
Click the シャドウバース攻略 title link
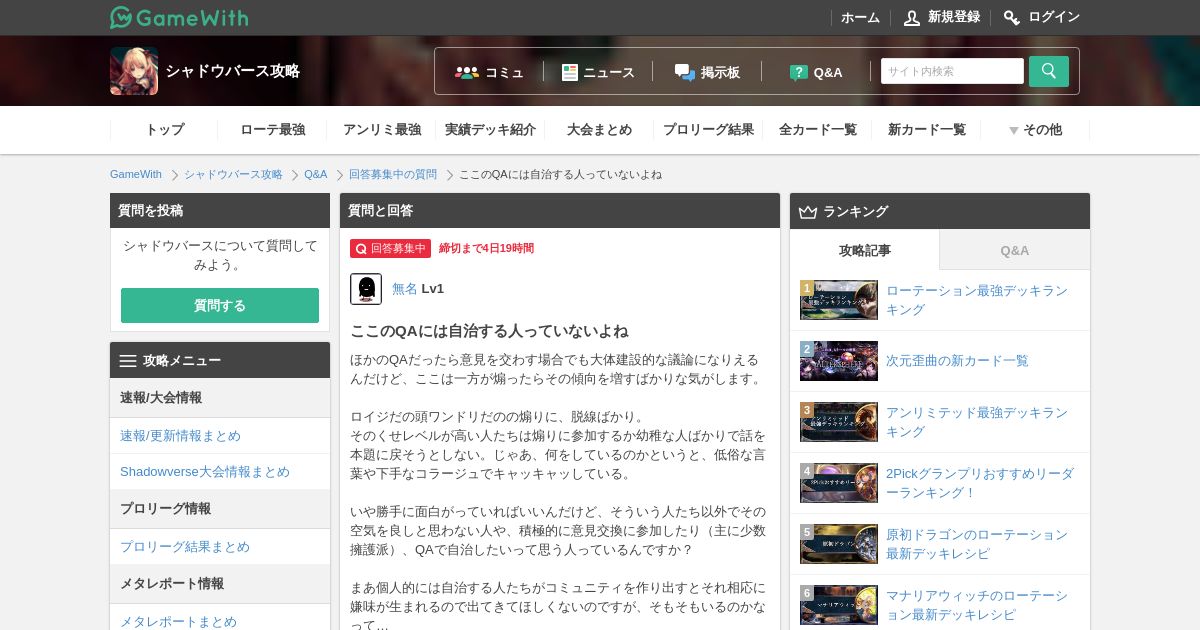(x=232, y=71)
